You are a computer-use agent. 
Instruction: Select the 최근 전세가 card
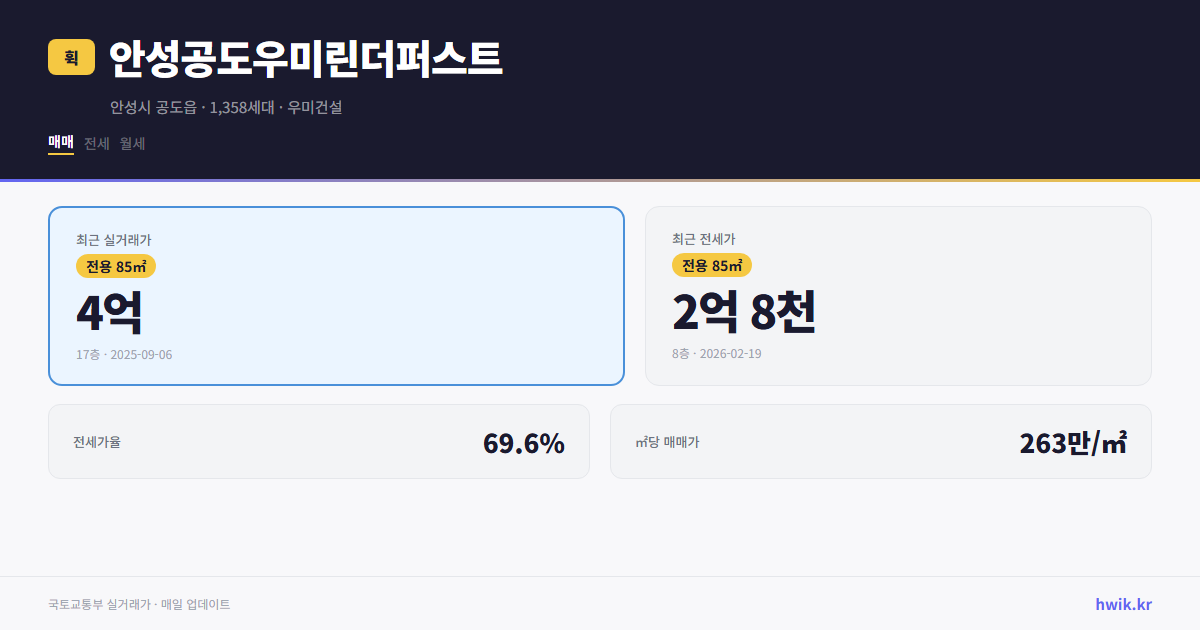tap(898, 295)
